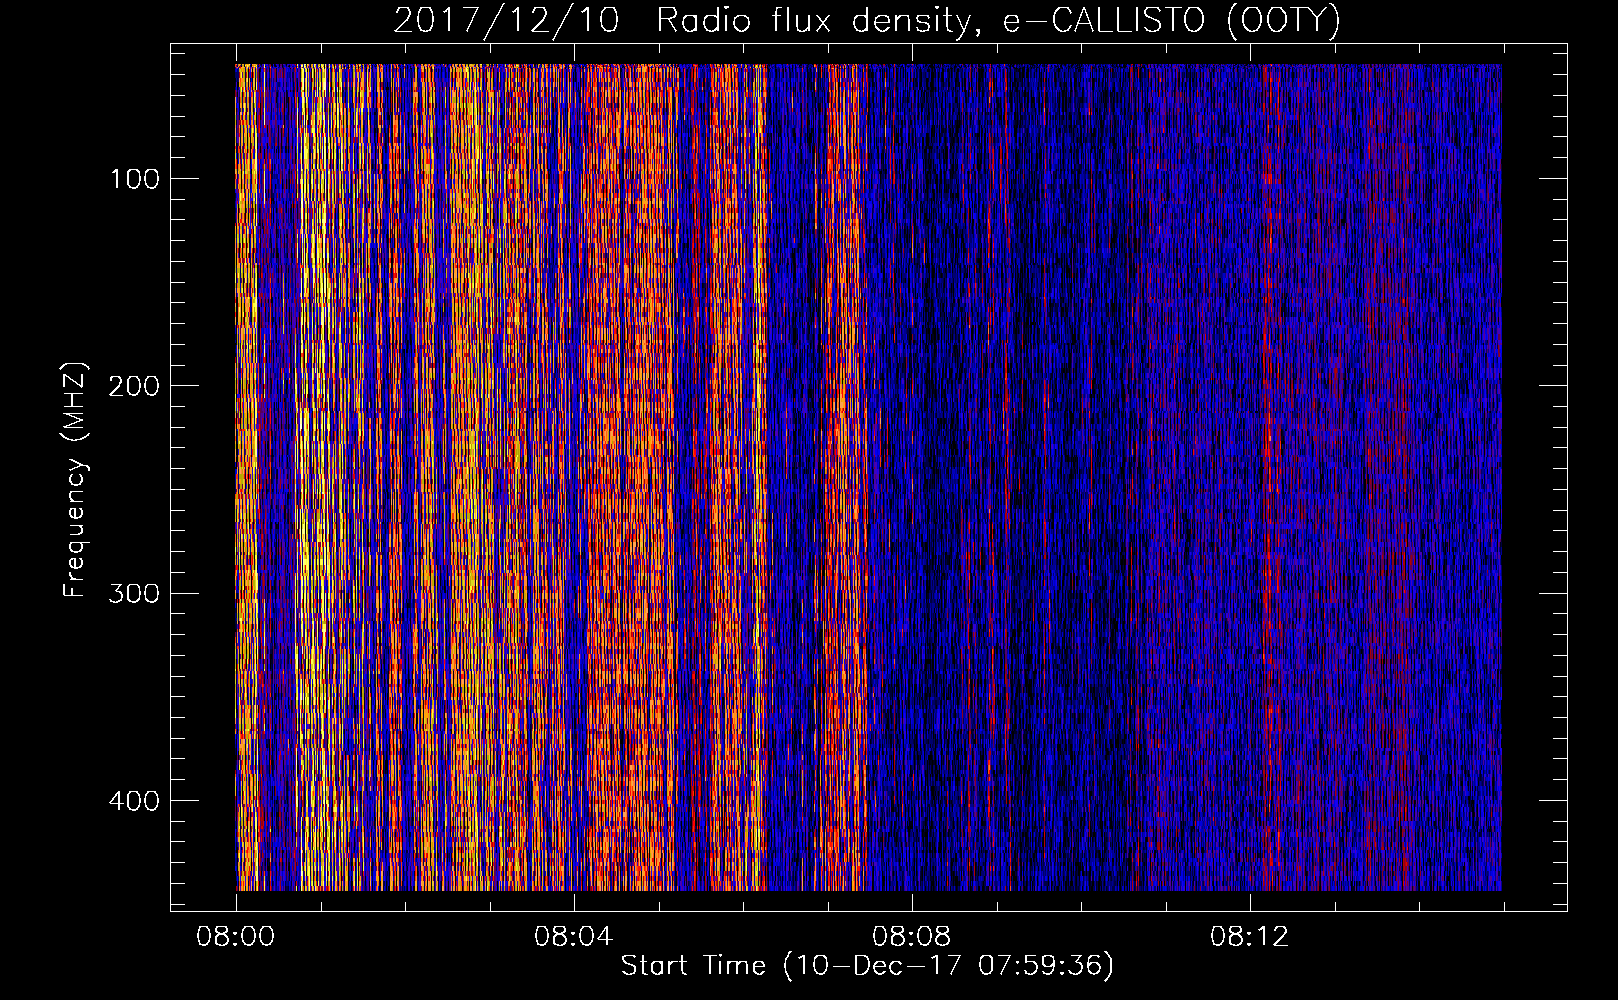Click the 100 frequency tick label
Viewport: 1618px width, 1000px height.
[x=133, y=179]
